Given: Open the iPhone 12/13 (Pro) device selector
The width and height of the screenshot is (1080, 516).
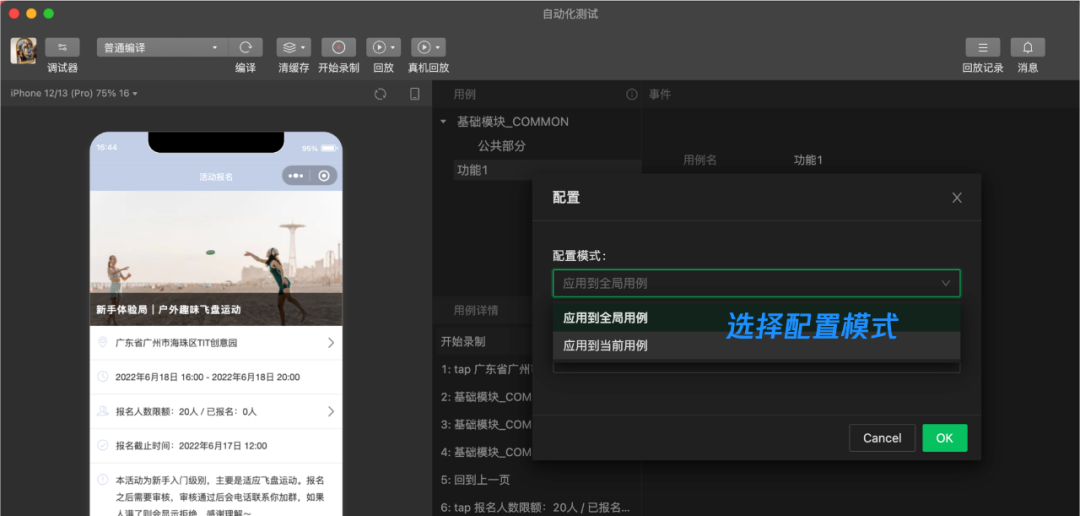Looking at the screenshot, I should pyautogui.click(x=74, y=93).
